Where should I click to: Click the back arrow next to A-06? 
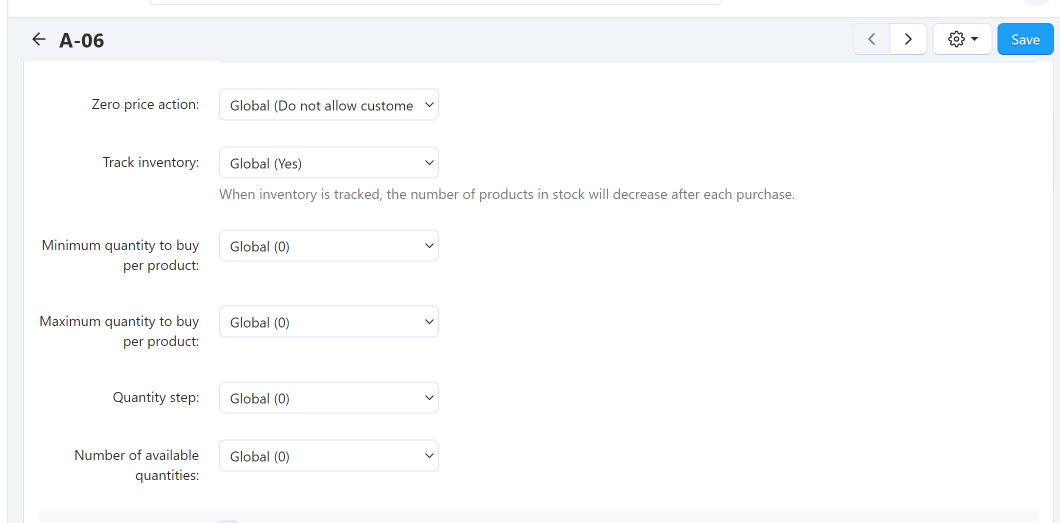tap(39, 40)
